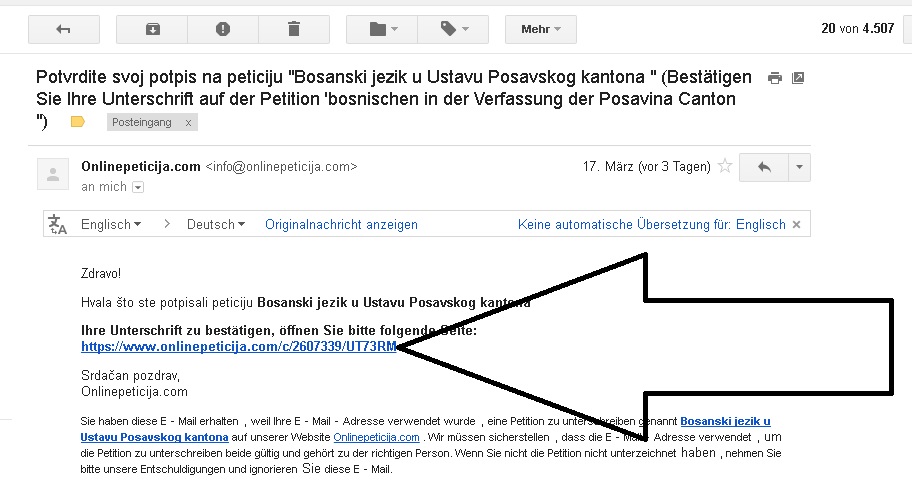Click the '20 von 4.507' counter
The height and width of the screenshot is (502, 912).
pyautogui.click(x=857, y=29)
